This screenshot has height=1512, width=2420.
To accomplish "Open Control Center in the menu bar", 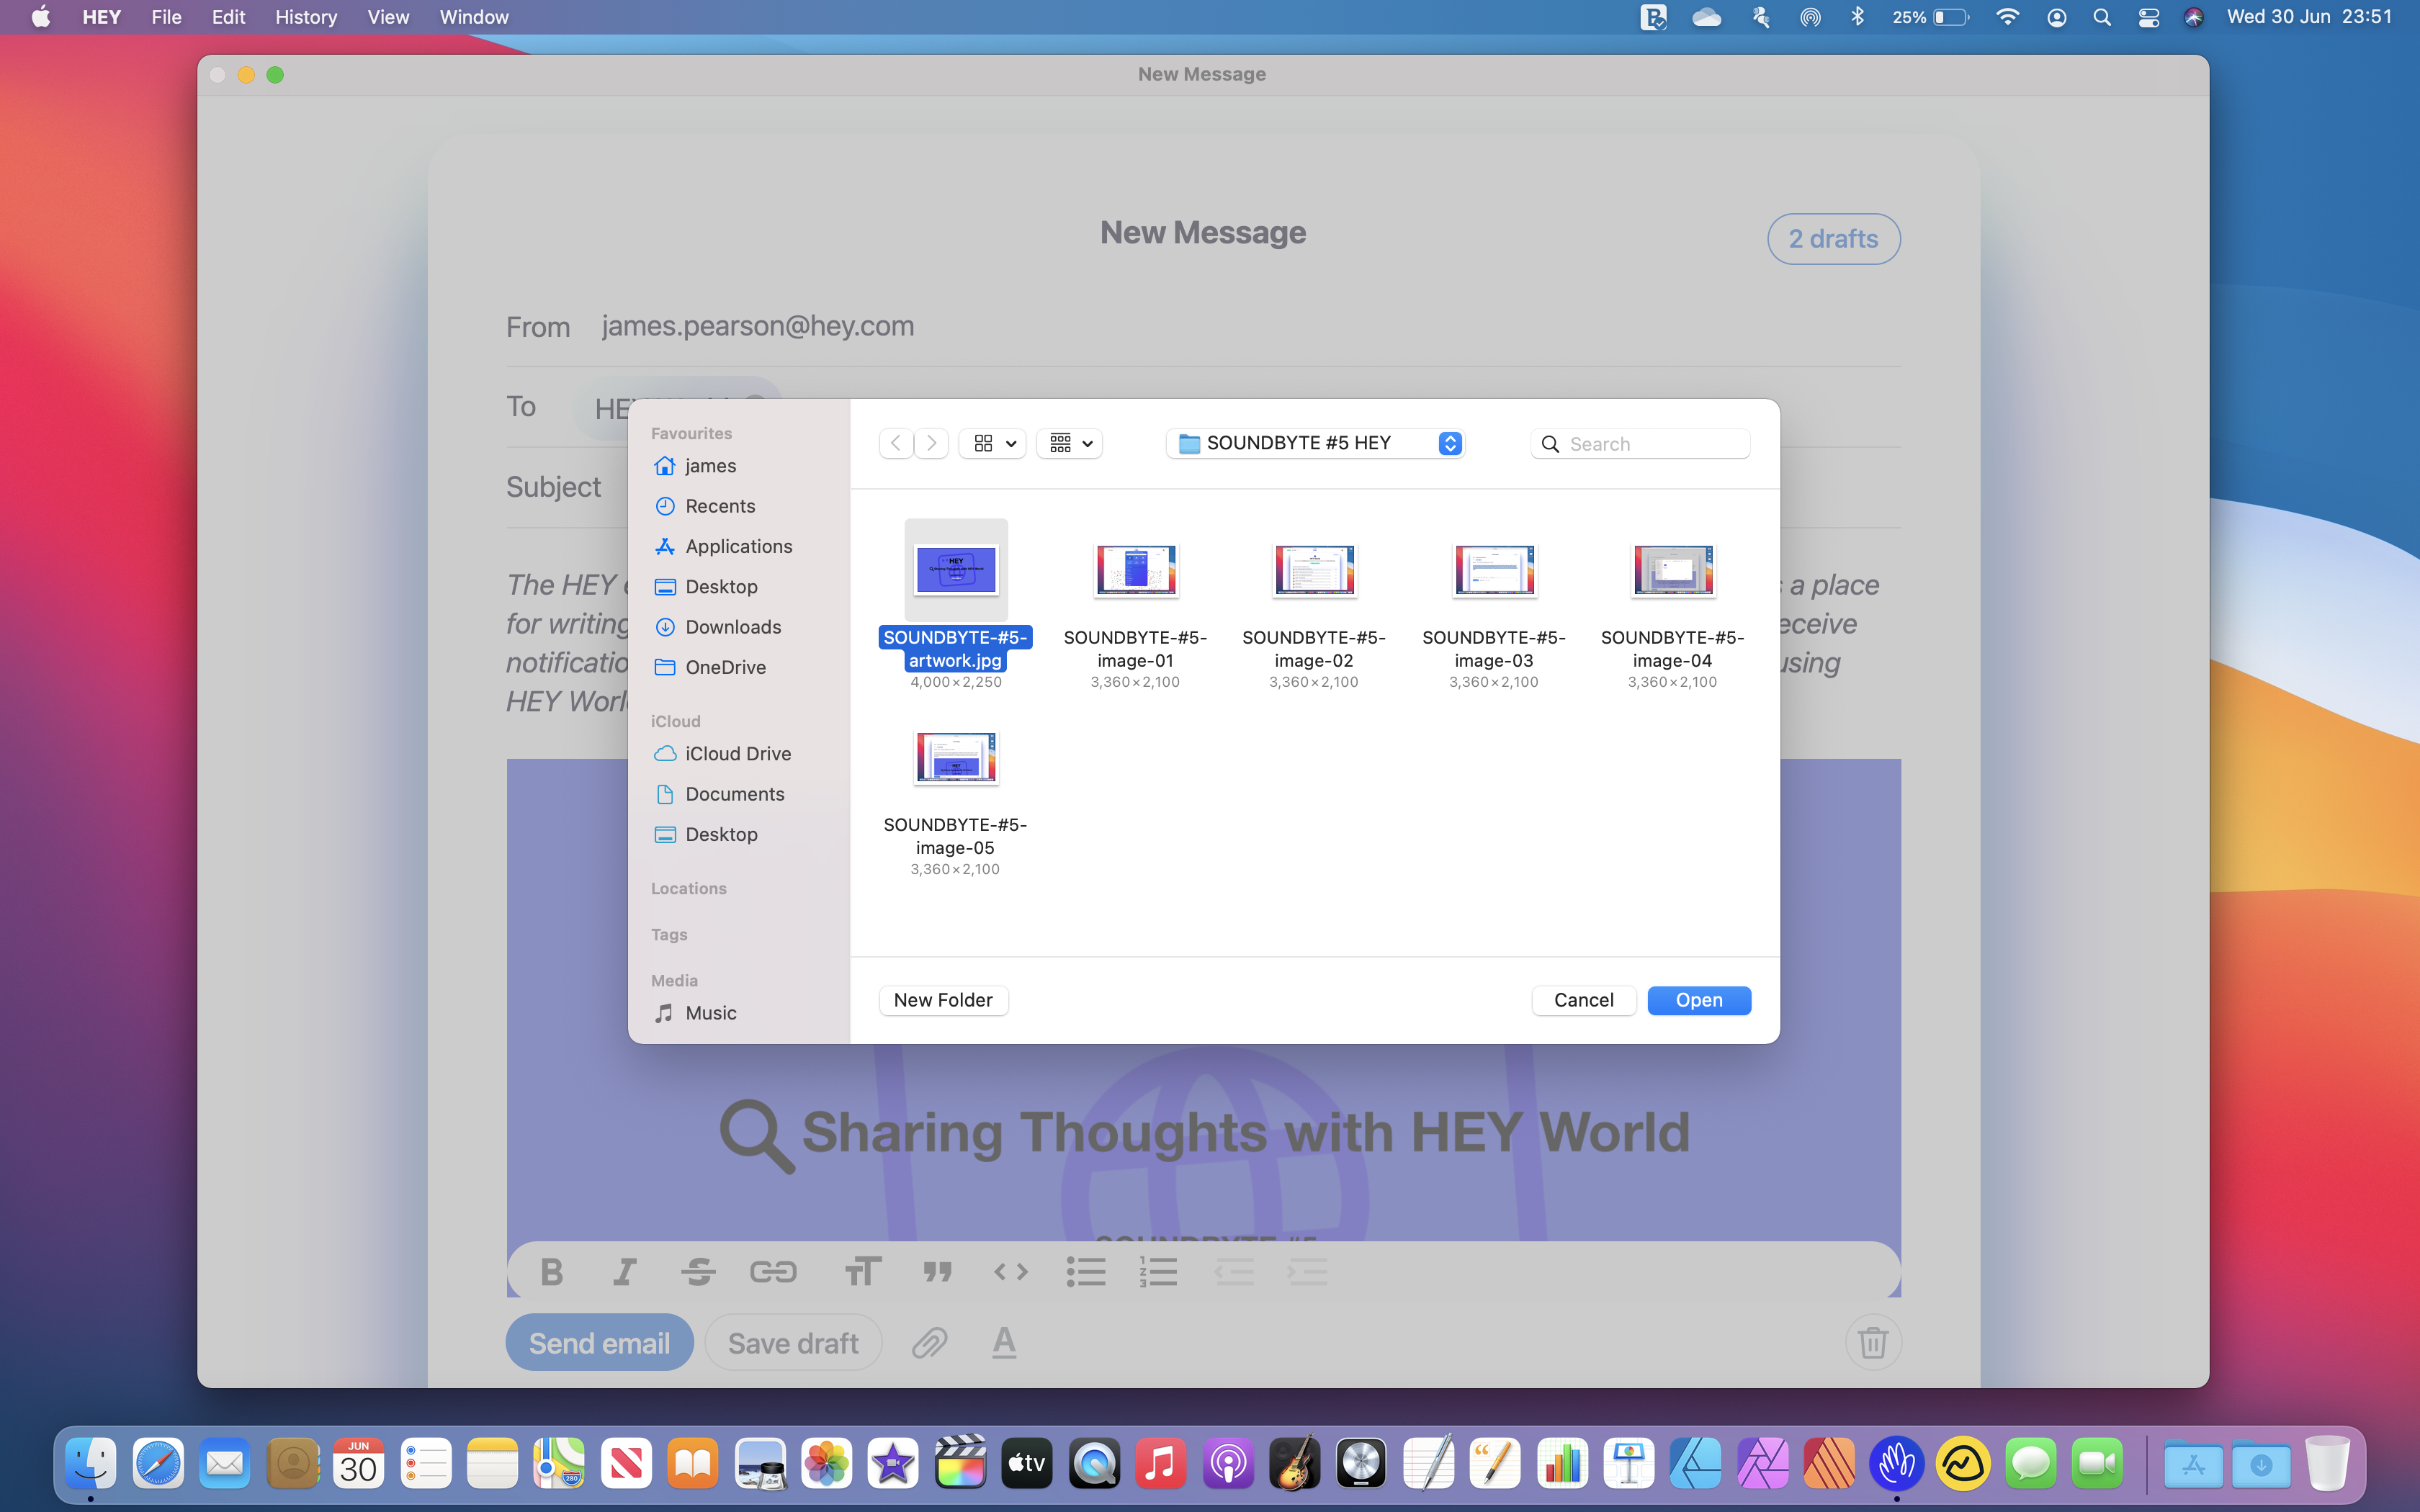I will point(2148,17).
